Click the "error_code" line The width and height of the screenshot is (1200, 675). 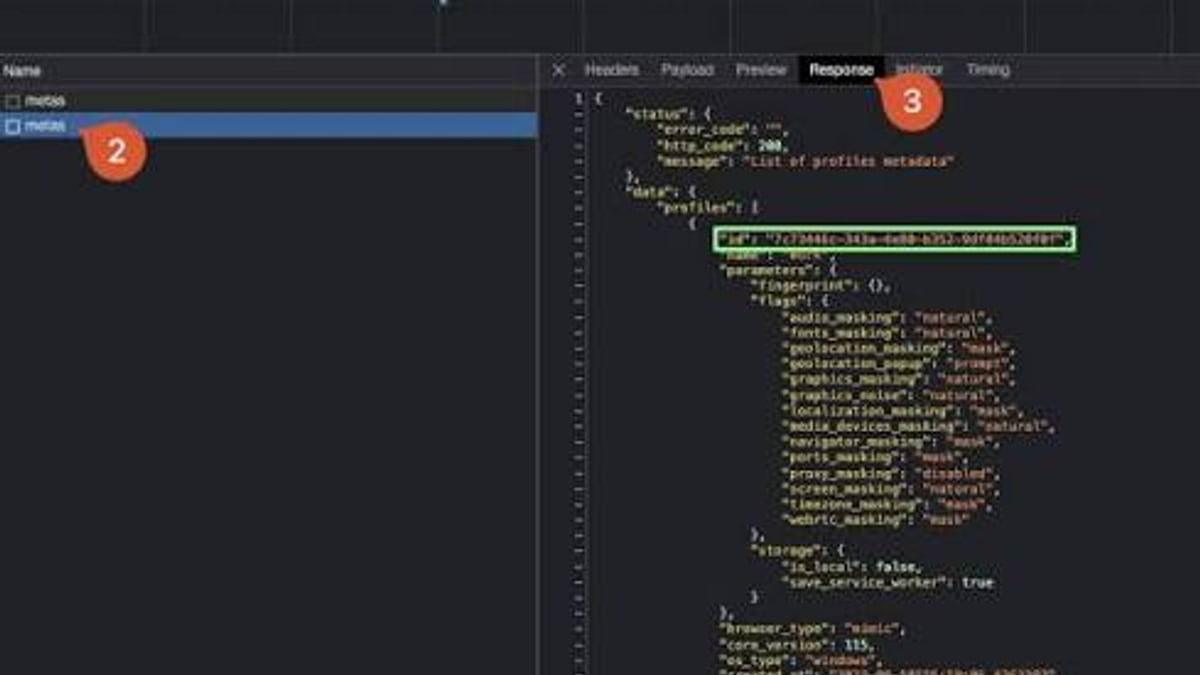click(x=722, y=130)
